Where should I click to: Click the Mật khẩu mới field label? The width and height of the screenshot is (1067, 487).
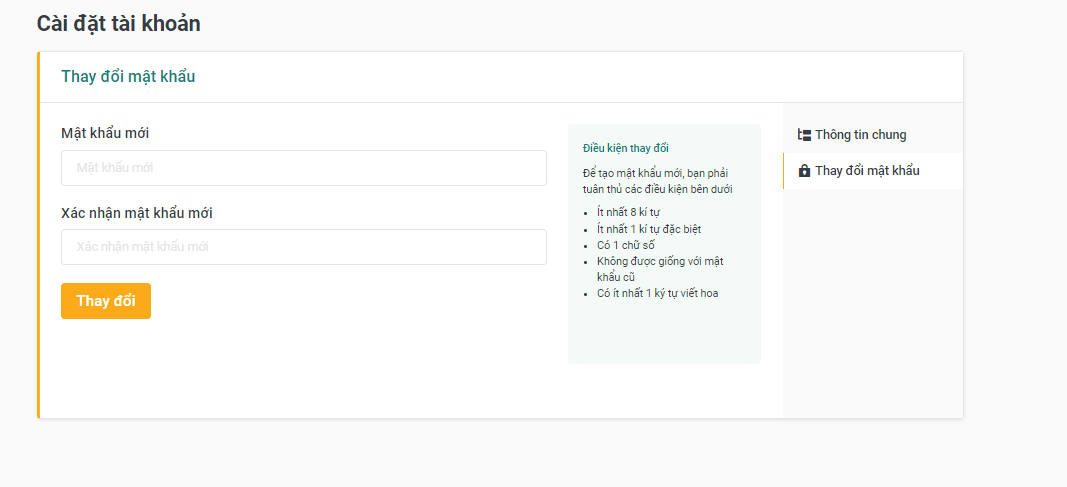point(105,133)
